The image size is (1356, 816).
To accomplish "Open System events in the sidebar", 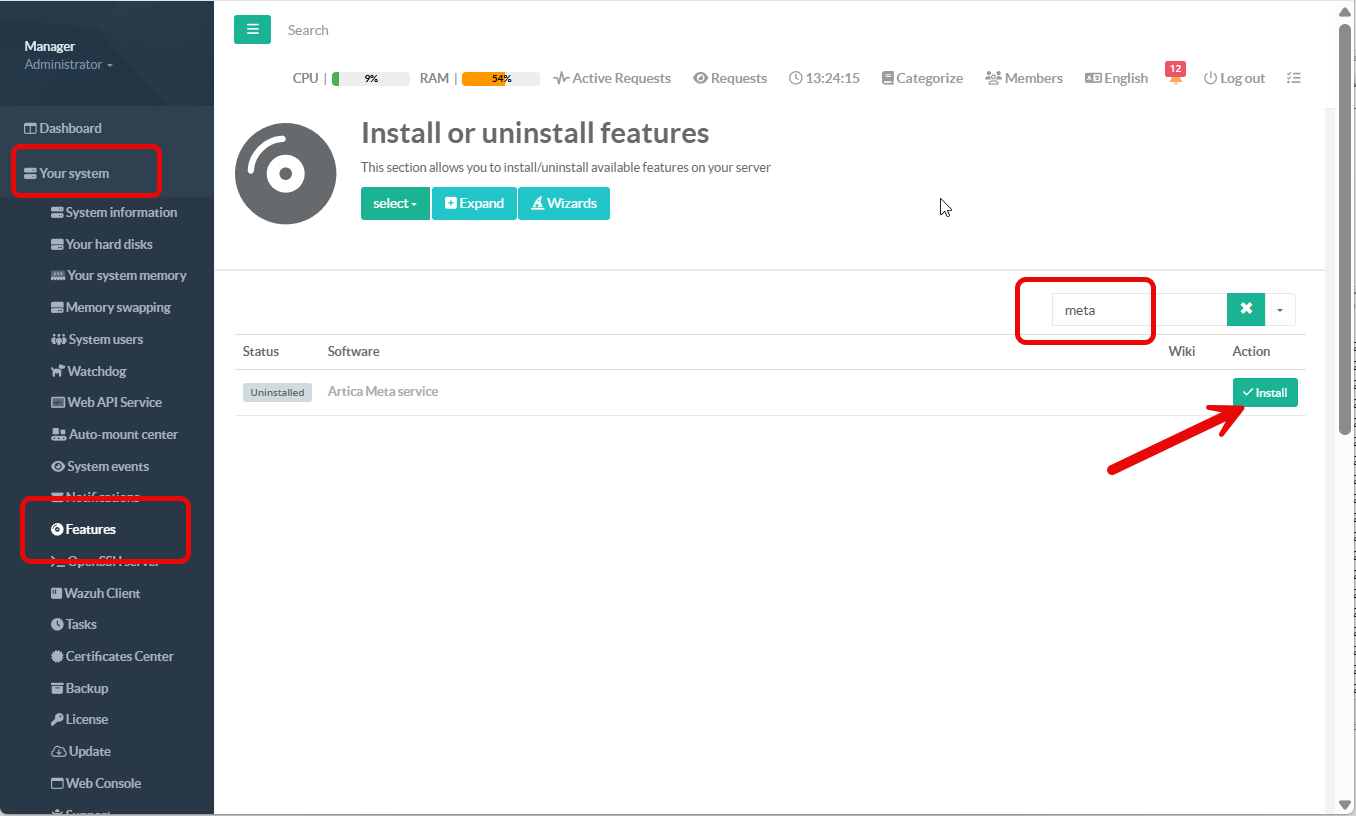I will tap(107, 466).
